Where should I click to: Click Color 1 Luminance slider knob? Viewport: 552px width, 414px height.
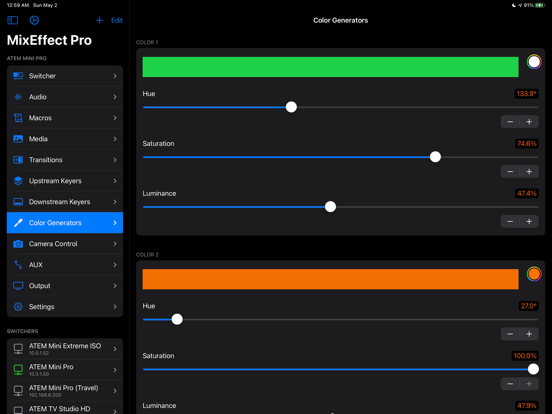(330, 207)
